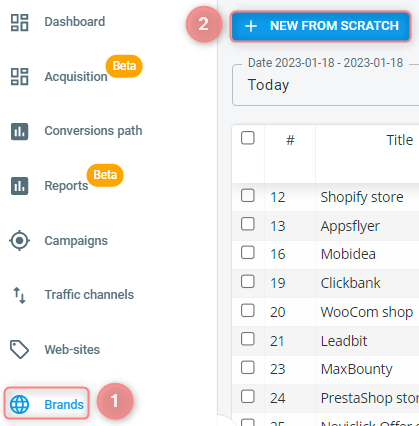Check the box for Shopify store row

coord(248,195)
